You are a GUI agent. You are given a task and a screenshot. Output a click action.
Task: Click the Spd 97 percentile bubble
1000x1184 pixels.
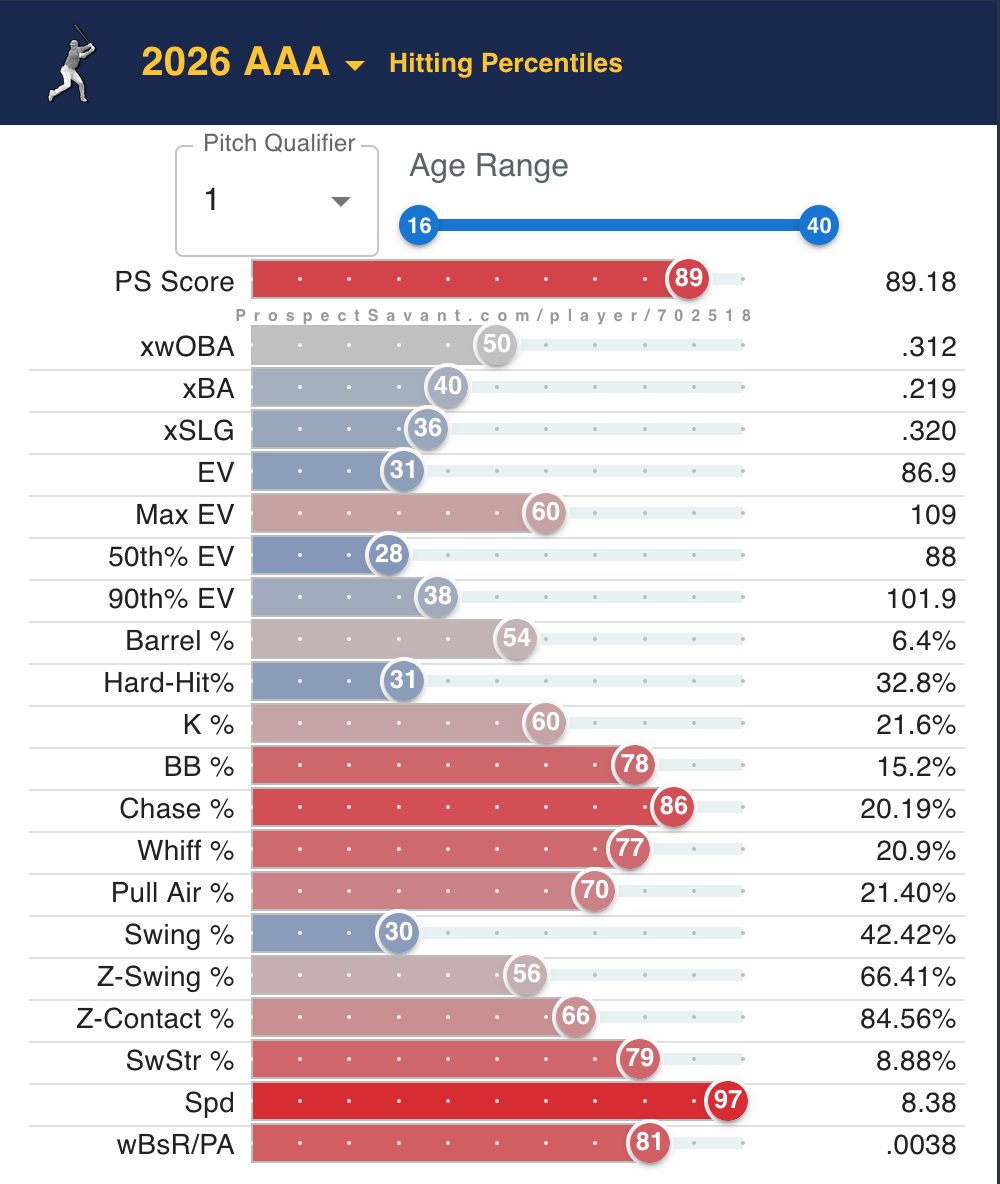(727, 1099)
